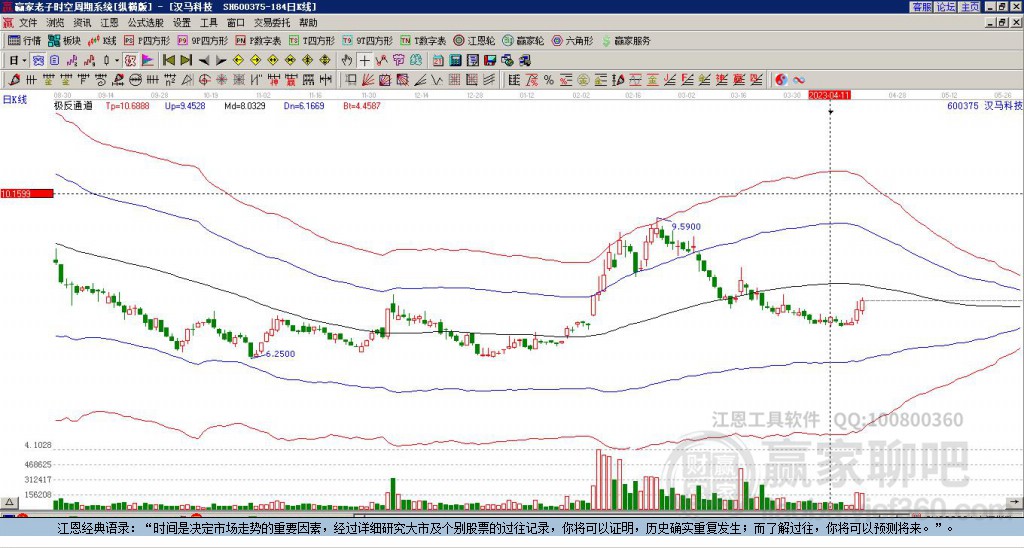Click the 600375 汉马科技 stock label

(985, 105)
